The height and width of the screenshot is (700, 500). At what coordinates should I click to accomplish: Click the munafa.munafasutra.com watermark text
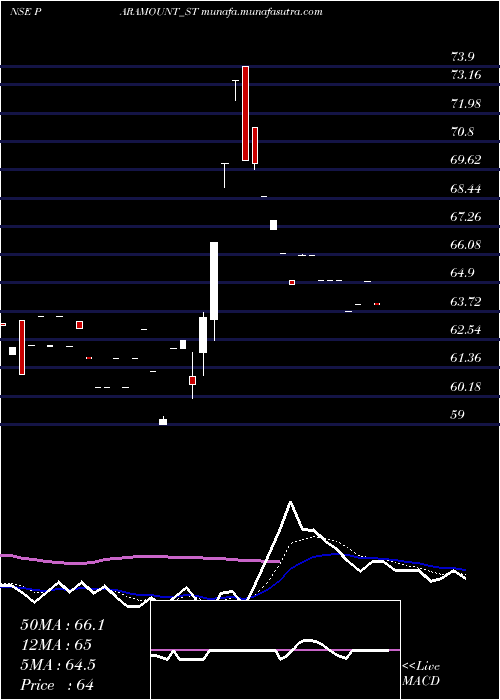coord(262,12)
